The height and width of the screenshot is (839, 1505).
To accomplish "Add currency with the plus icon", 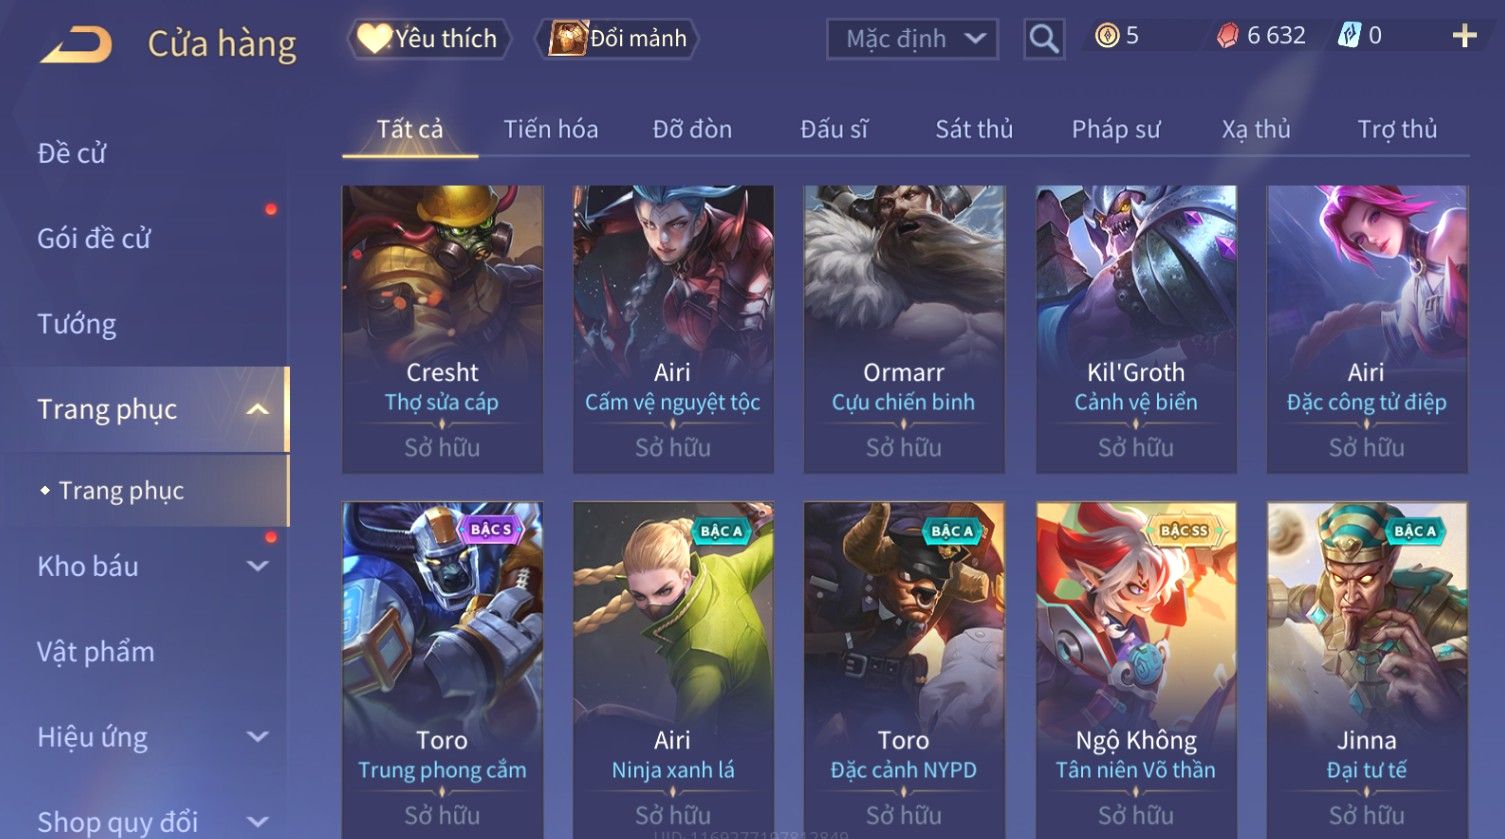I will pos(1464,36).
